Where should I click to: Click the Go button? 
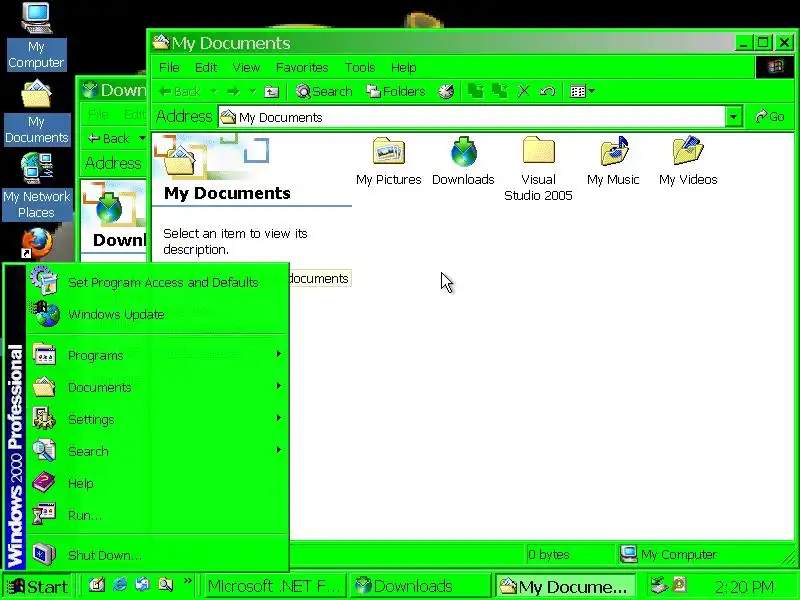(770, 117)
